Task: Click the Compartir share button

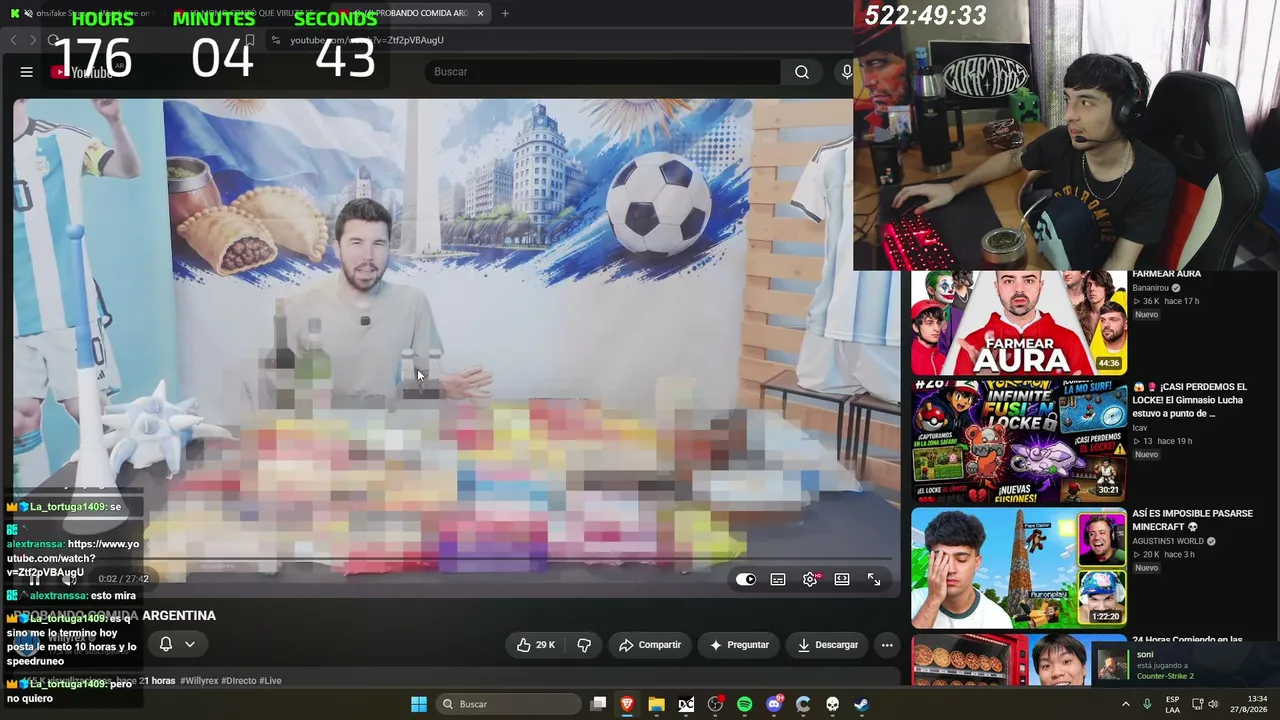Action: pos(650,645)
